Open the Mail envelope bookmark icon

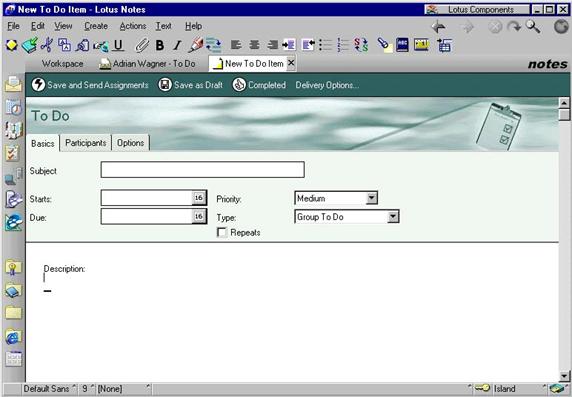point(13,85)
